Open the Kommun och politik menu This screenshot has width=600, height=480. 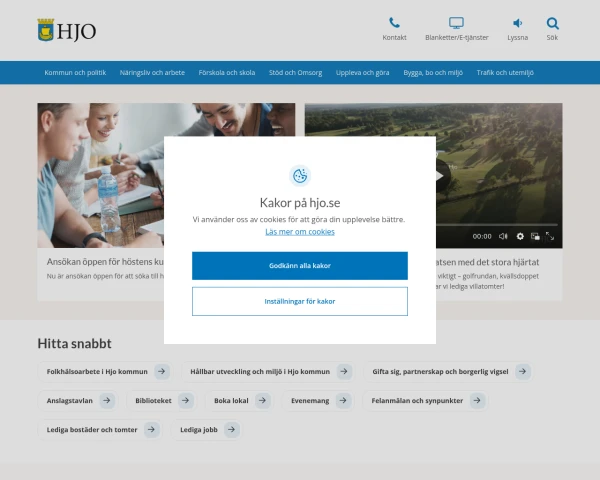point(75,73)
